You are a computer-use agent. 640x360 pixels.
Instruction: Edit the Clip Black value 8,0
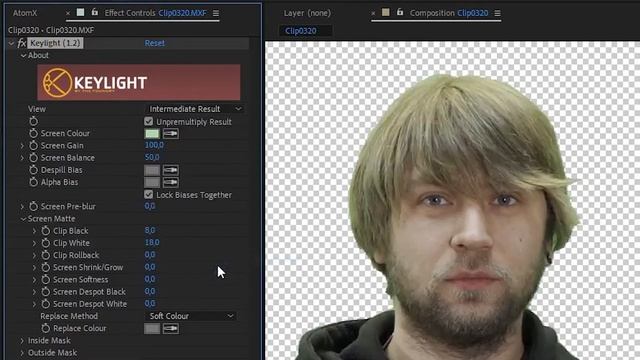coord(150,231)
